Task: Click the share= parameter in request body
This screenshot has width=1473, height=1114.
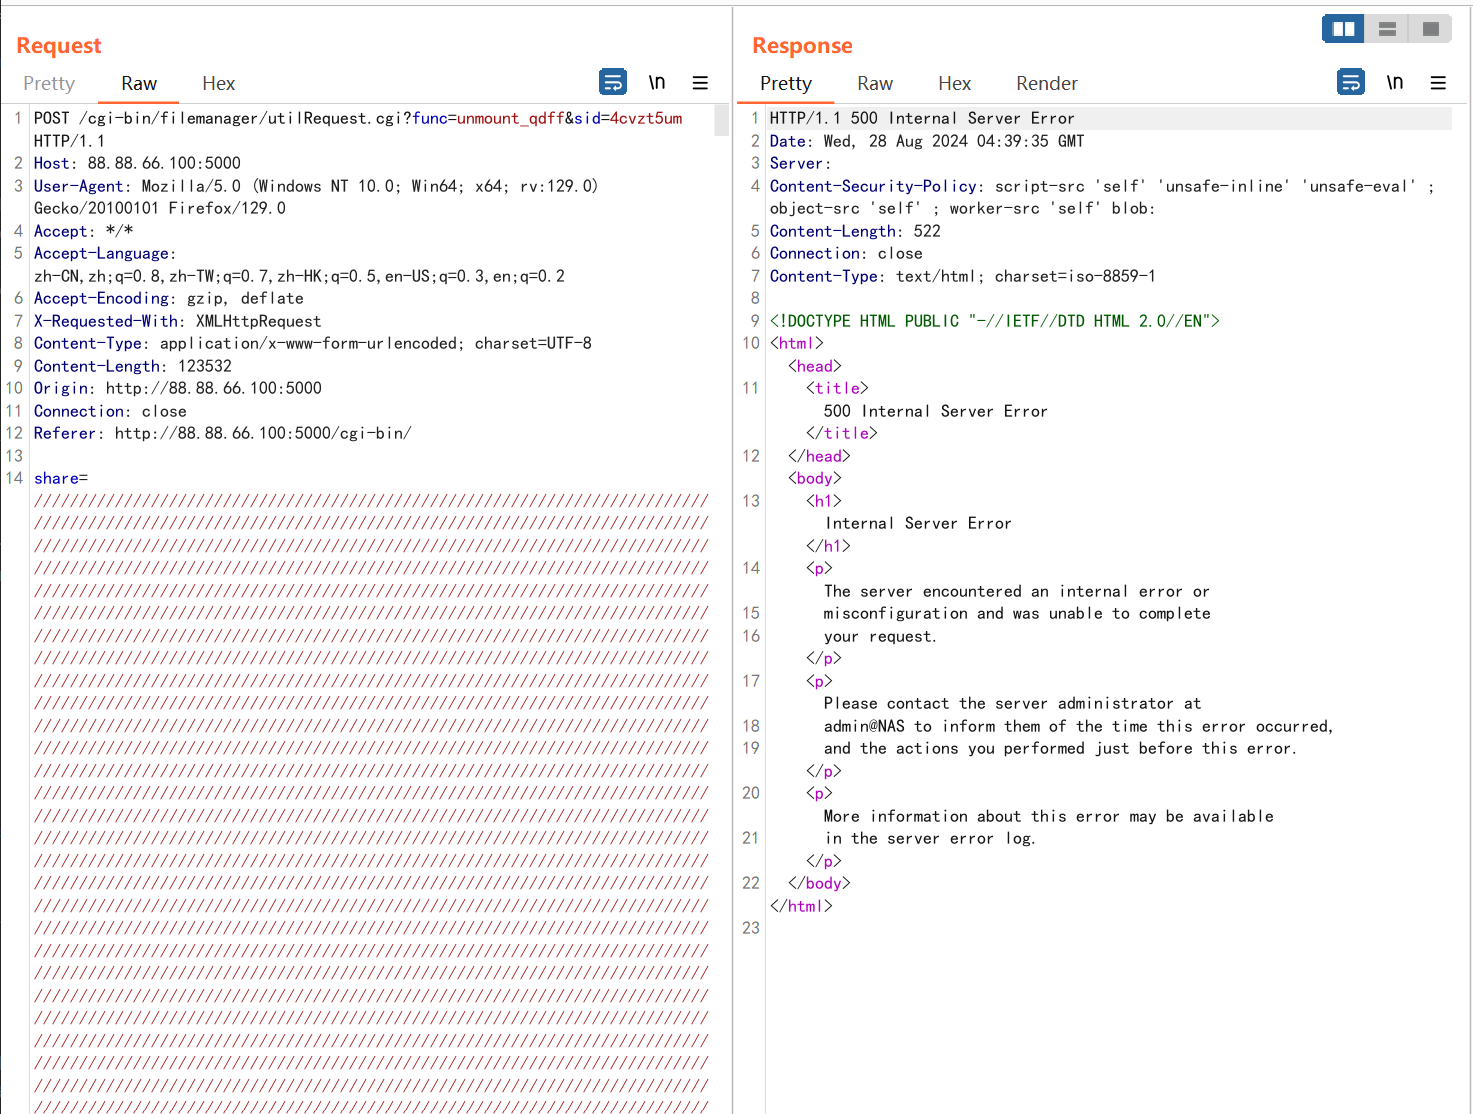Action: click(x=61, y=478)
